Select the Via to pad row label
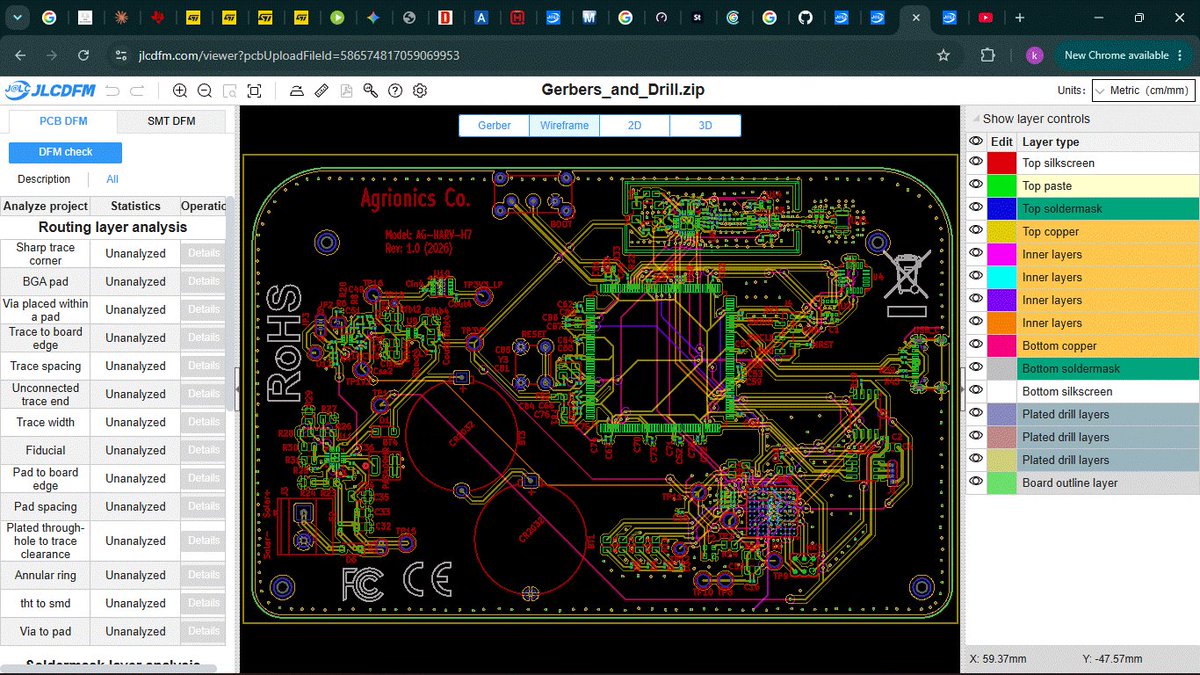The image size is (1200, 675). 45,631
